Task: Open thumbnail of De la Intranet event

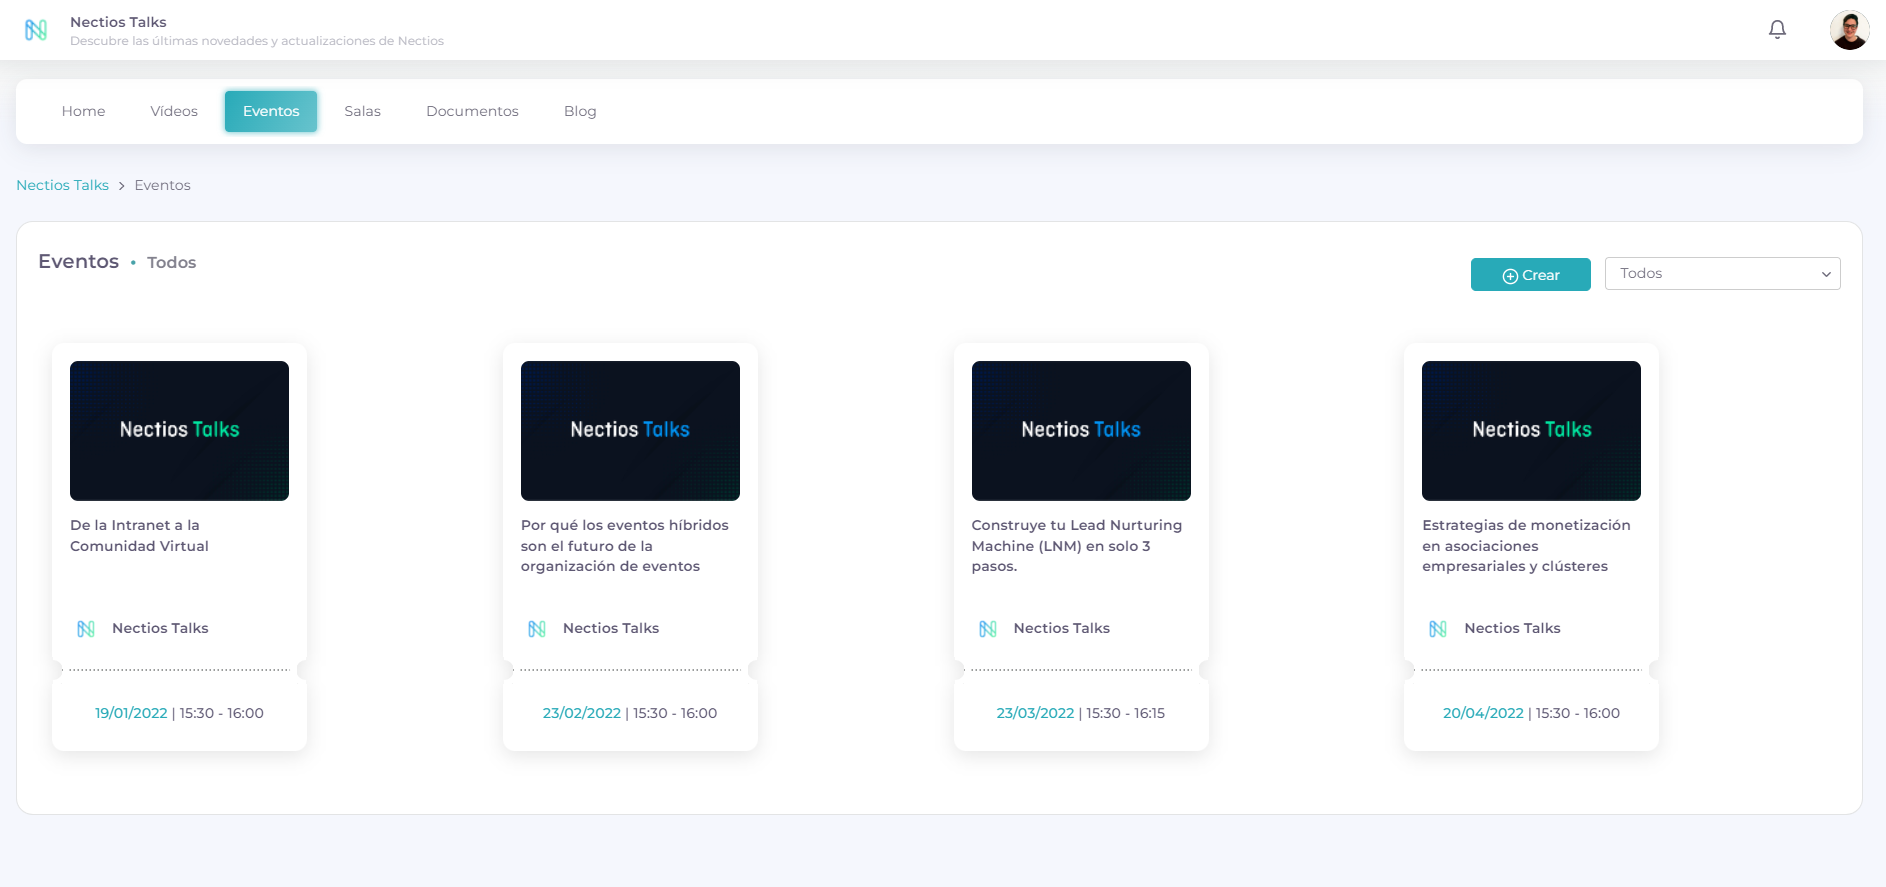Action: point(179,431)
